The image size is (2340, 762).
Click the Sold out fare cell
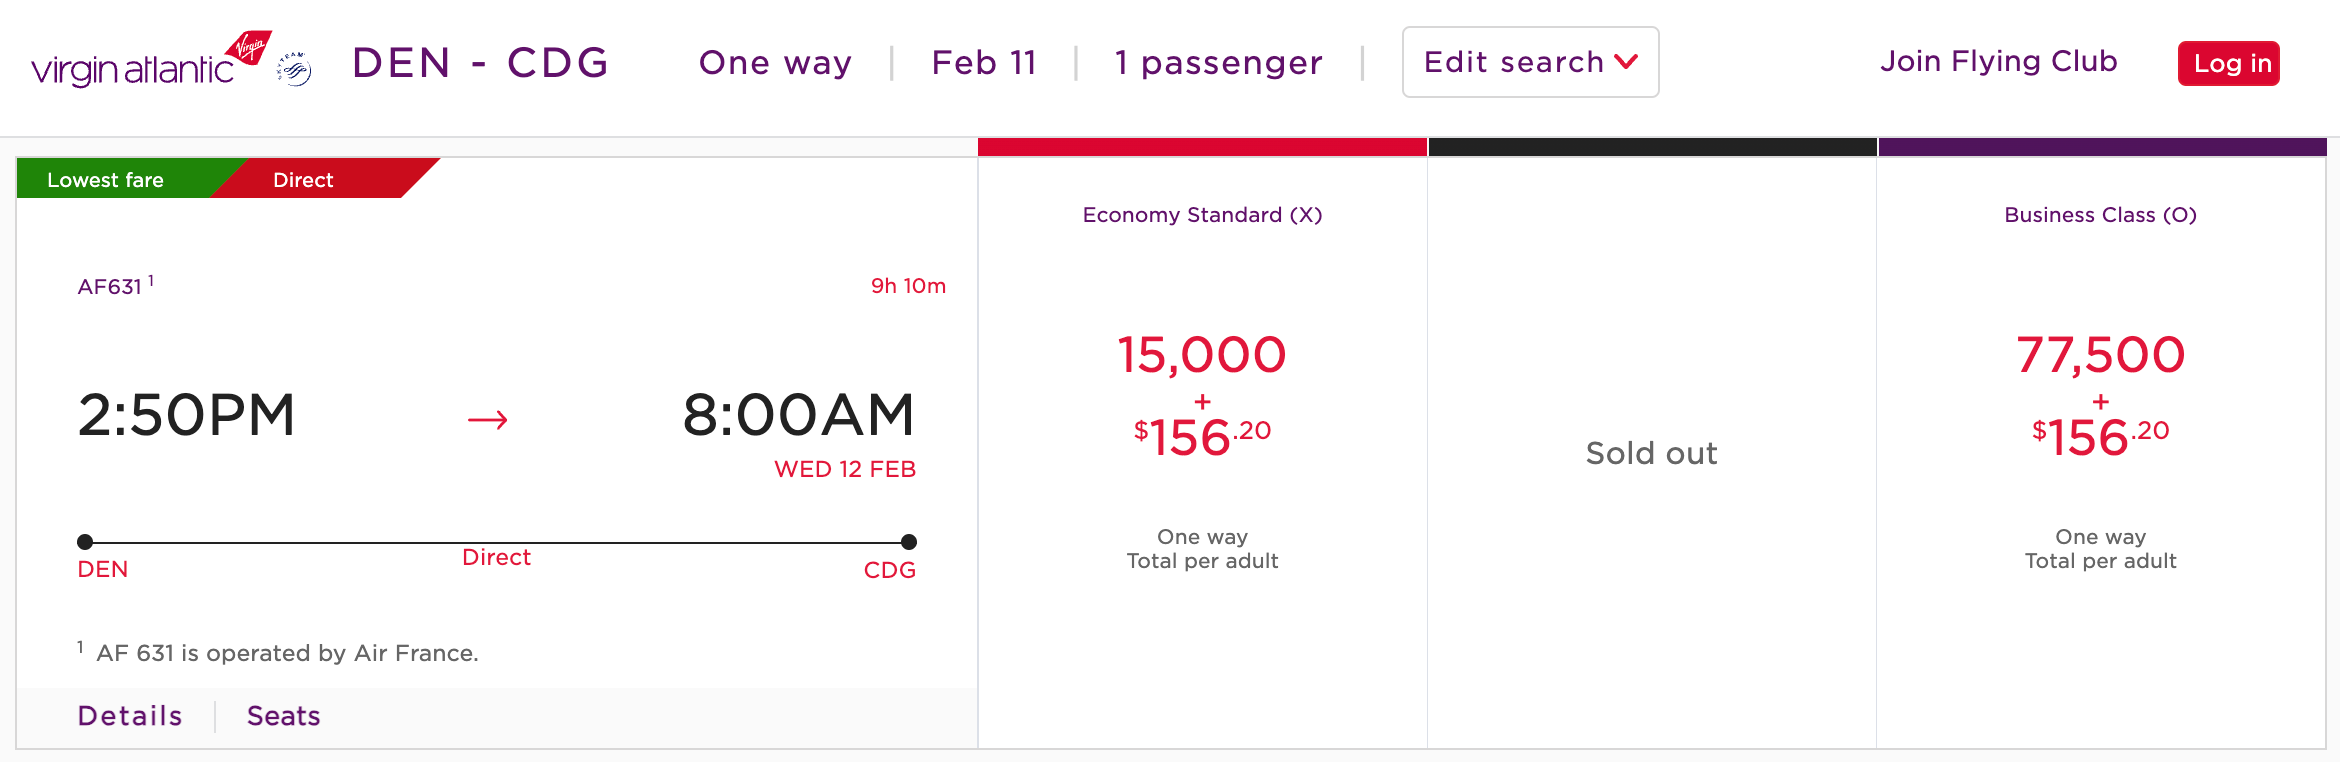pyautogui.click(x=1651, y=453)
